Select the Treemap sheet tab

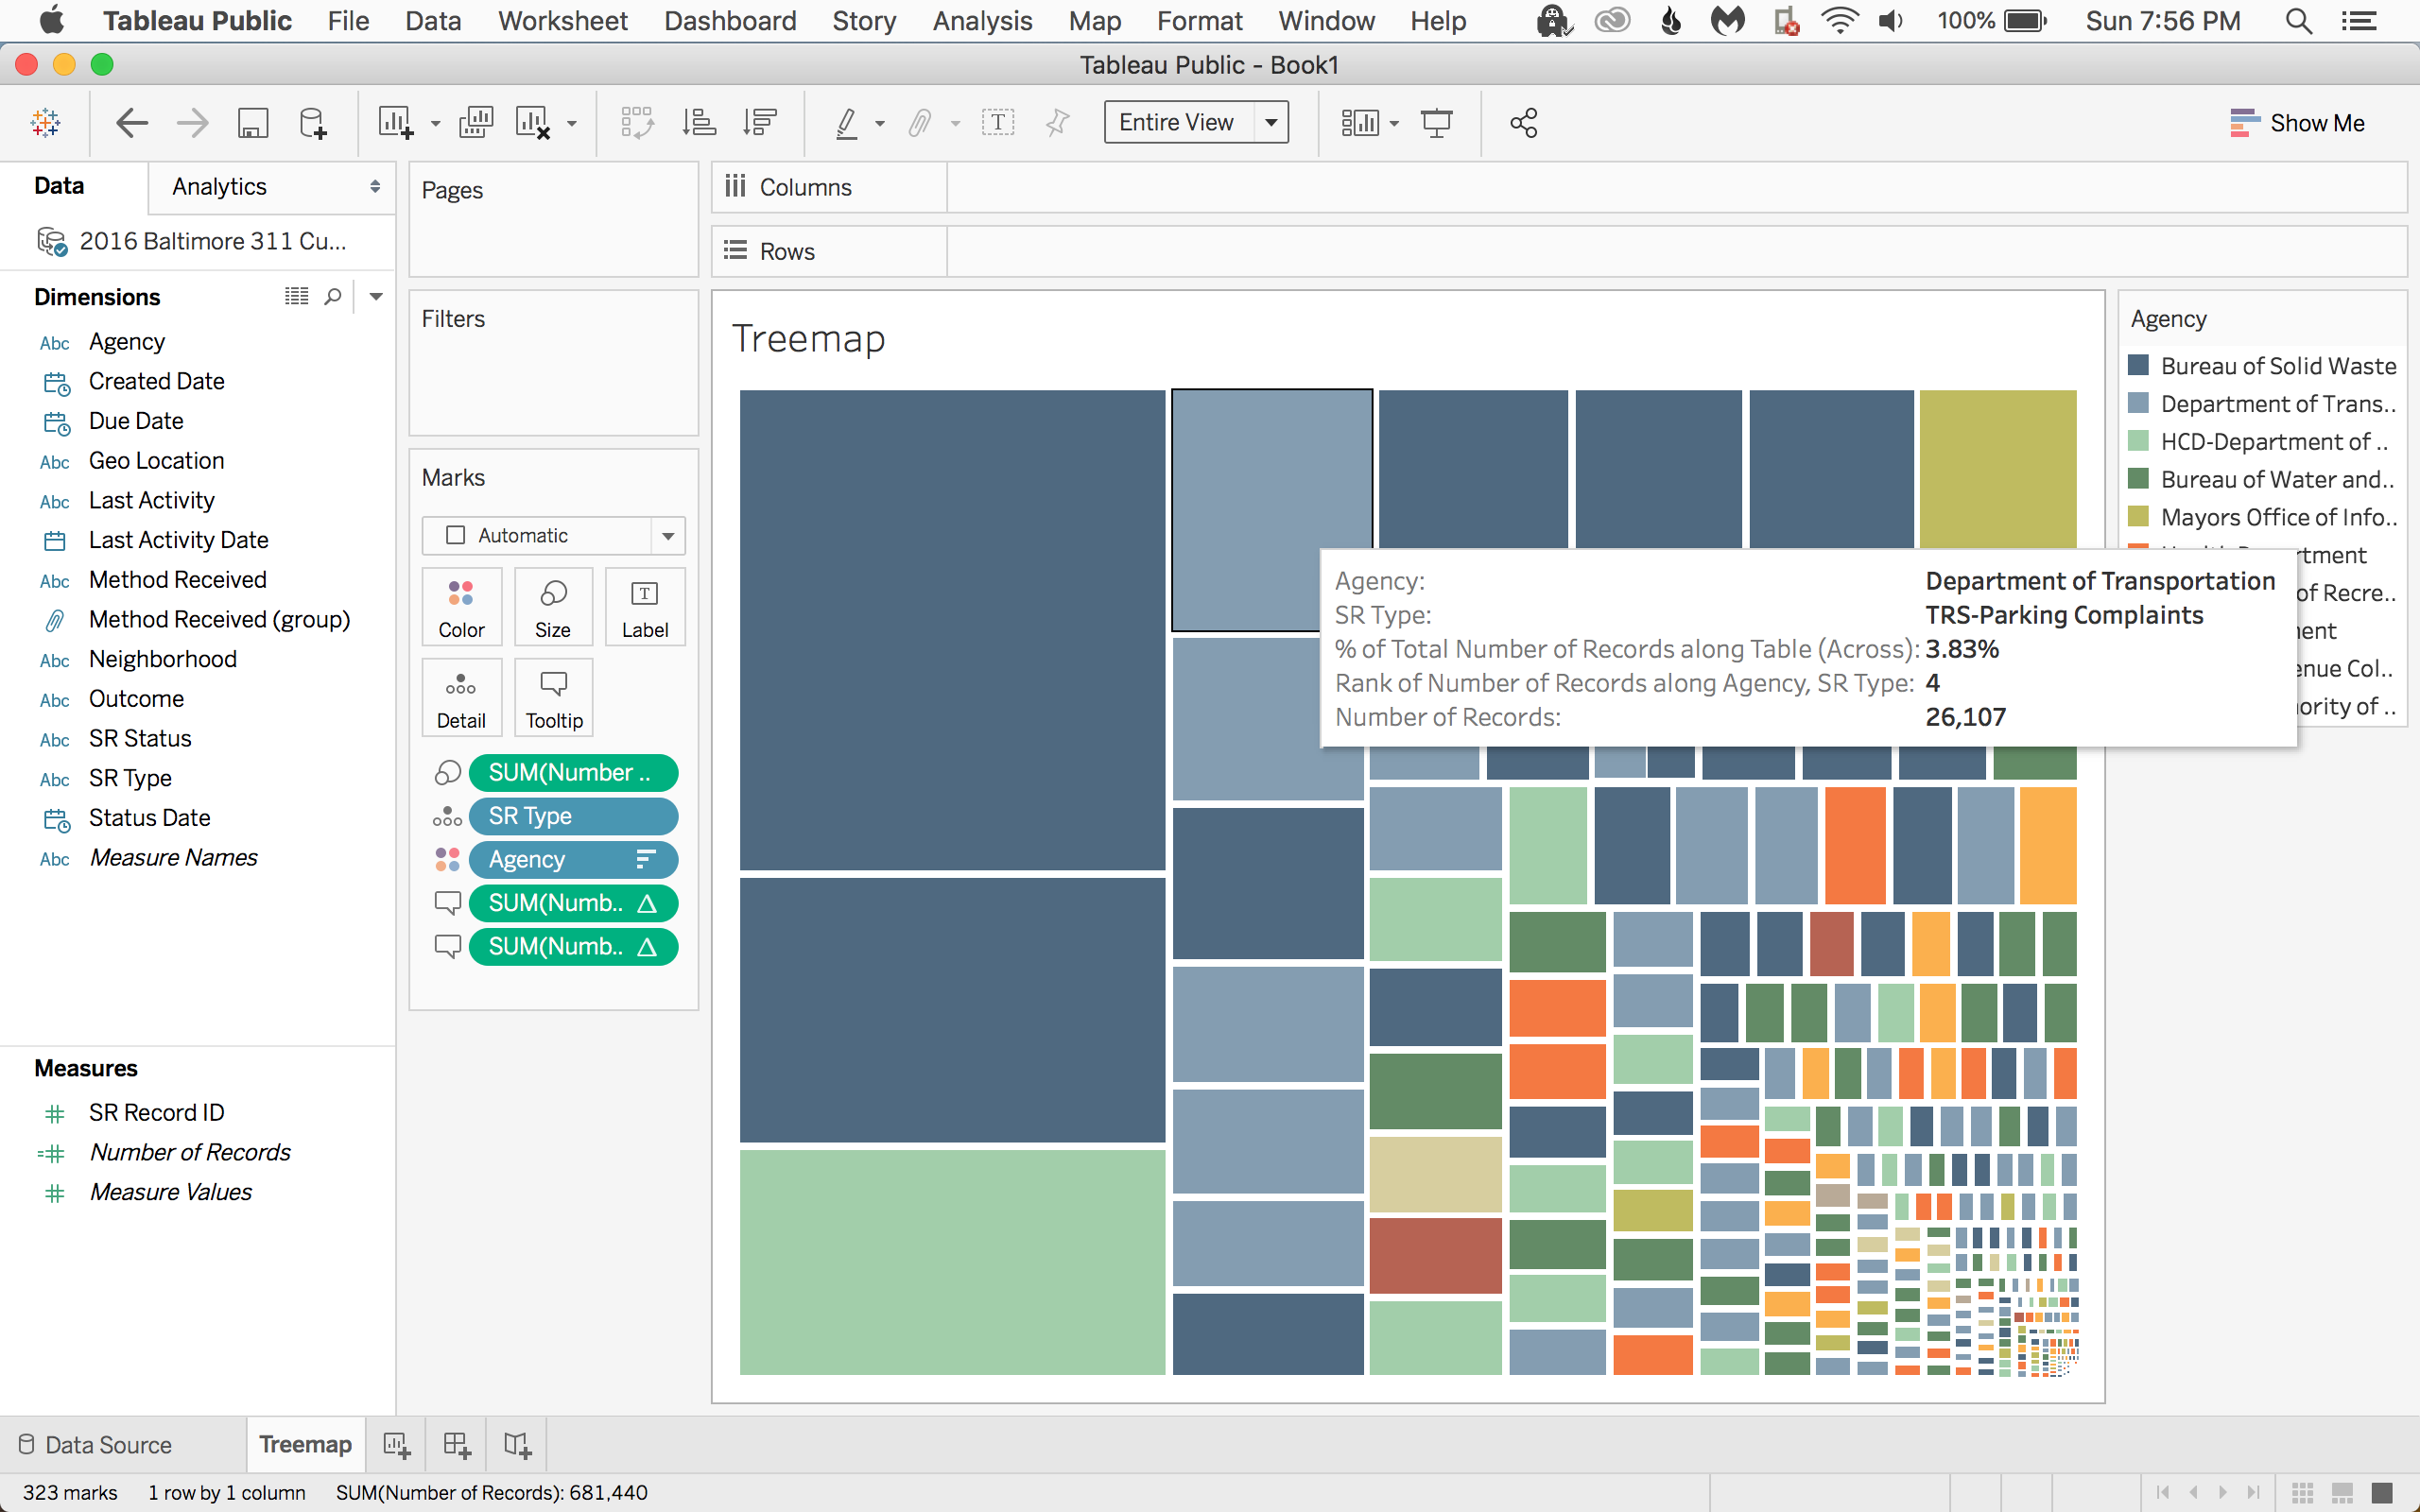pyautogui.click(x=305, y=1445)
